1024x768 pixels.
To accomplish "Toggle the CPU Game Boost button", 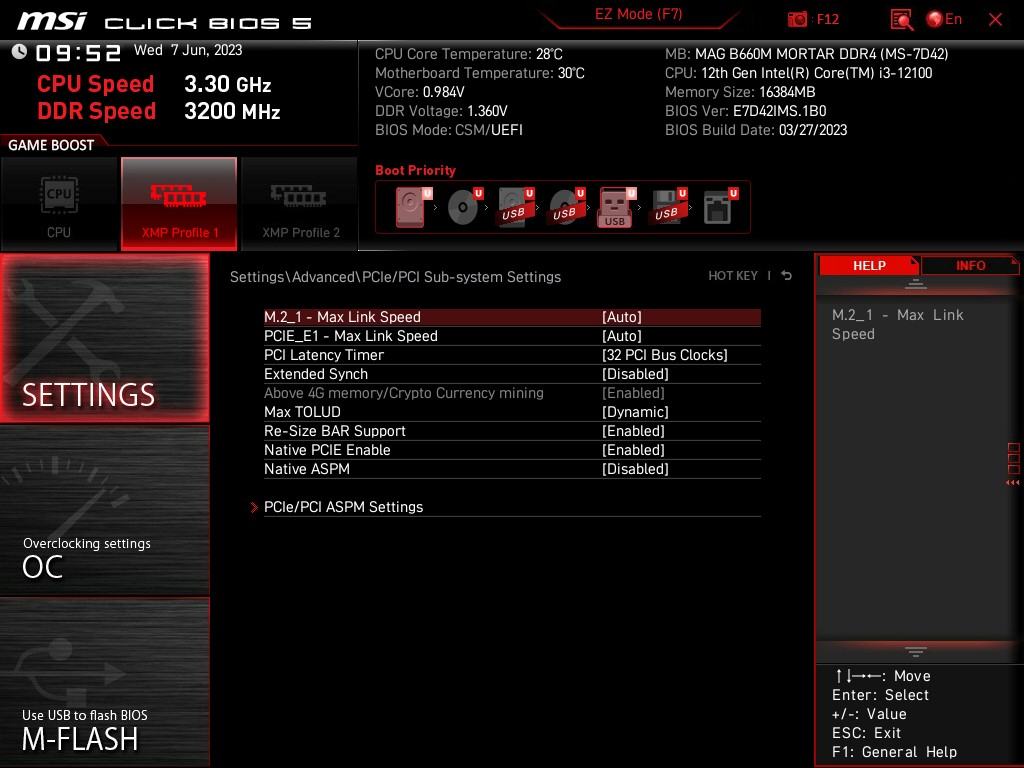I will click(x=59, y=204).
